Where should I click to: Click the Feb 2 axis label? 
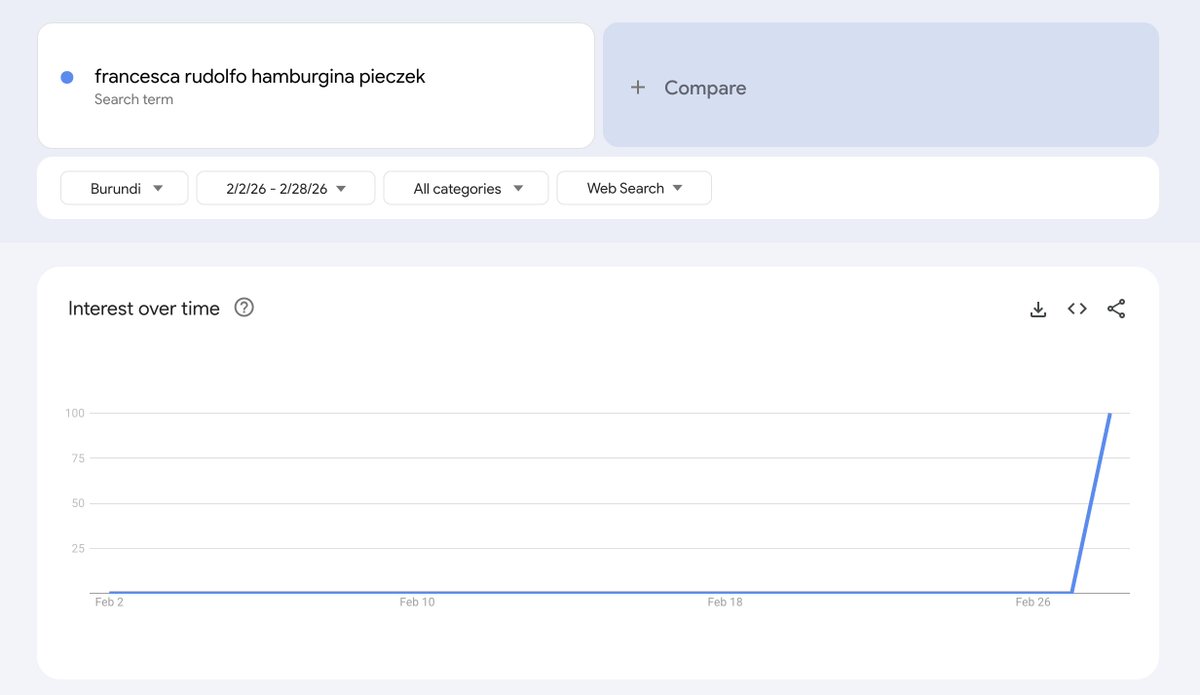(109, 602)
